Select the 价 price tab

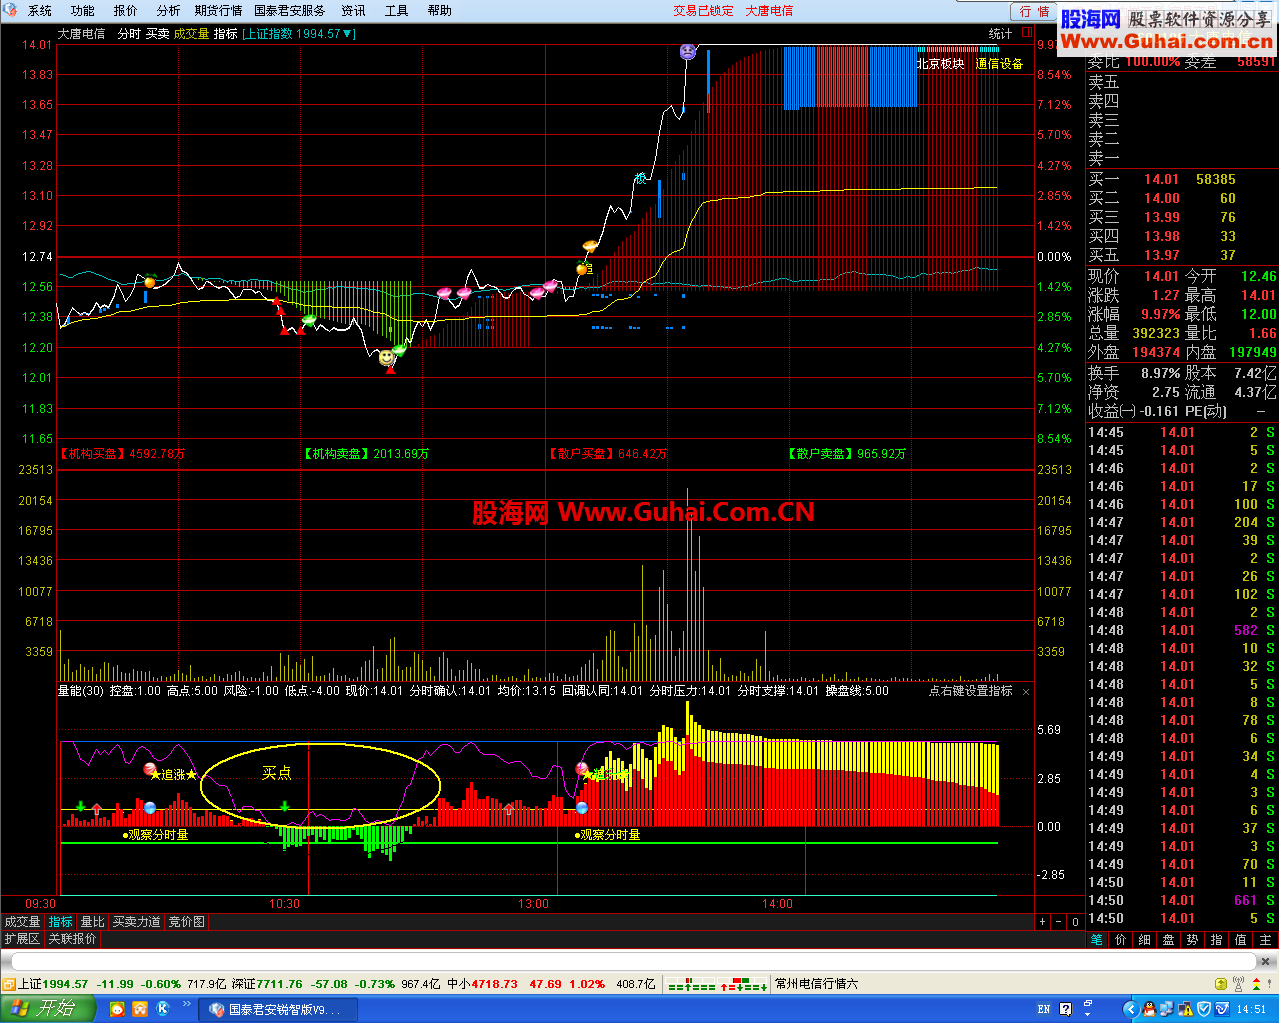tap(1120, 940)
